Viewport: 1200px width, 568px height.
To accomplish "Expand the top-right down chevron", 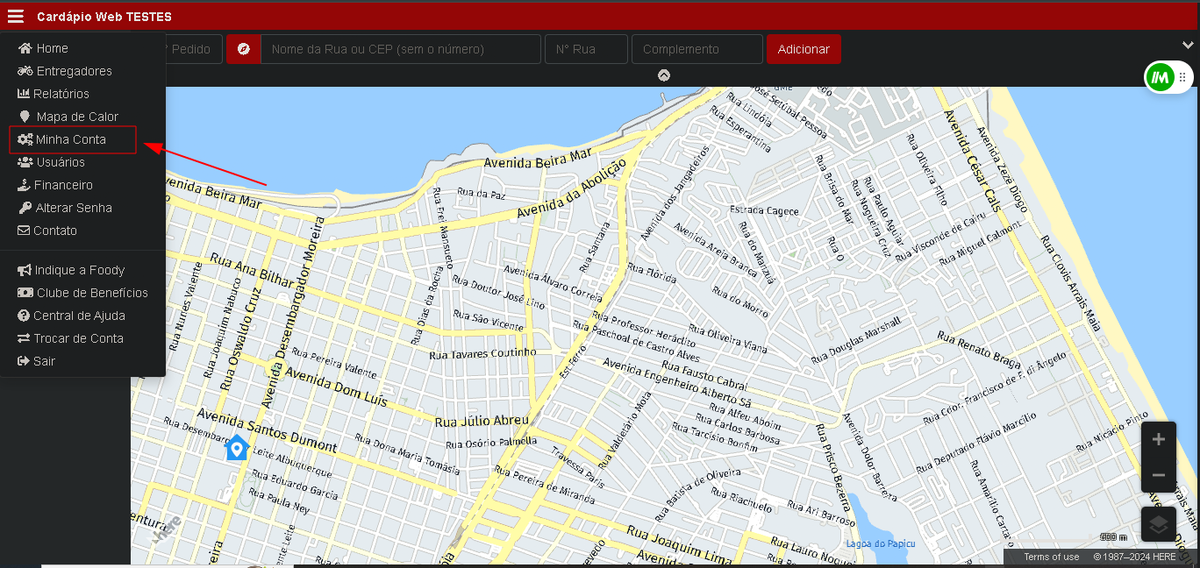I will [1188, 45].
